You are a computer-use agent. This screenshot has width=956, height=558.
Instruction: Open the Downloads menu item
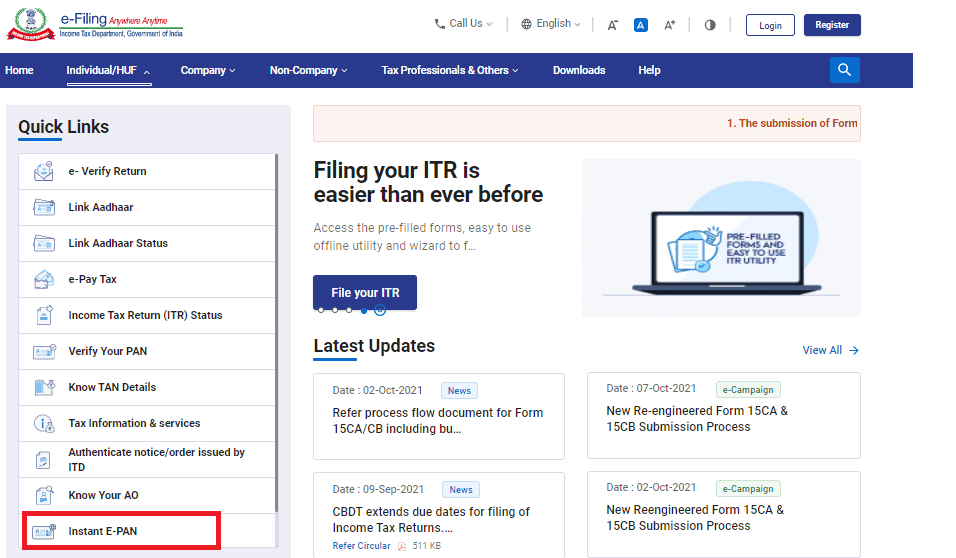579,71
